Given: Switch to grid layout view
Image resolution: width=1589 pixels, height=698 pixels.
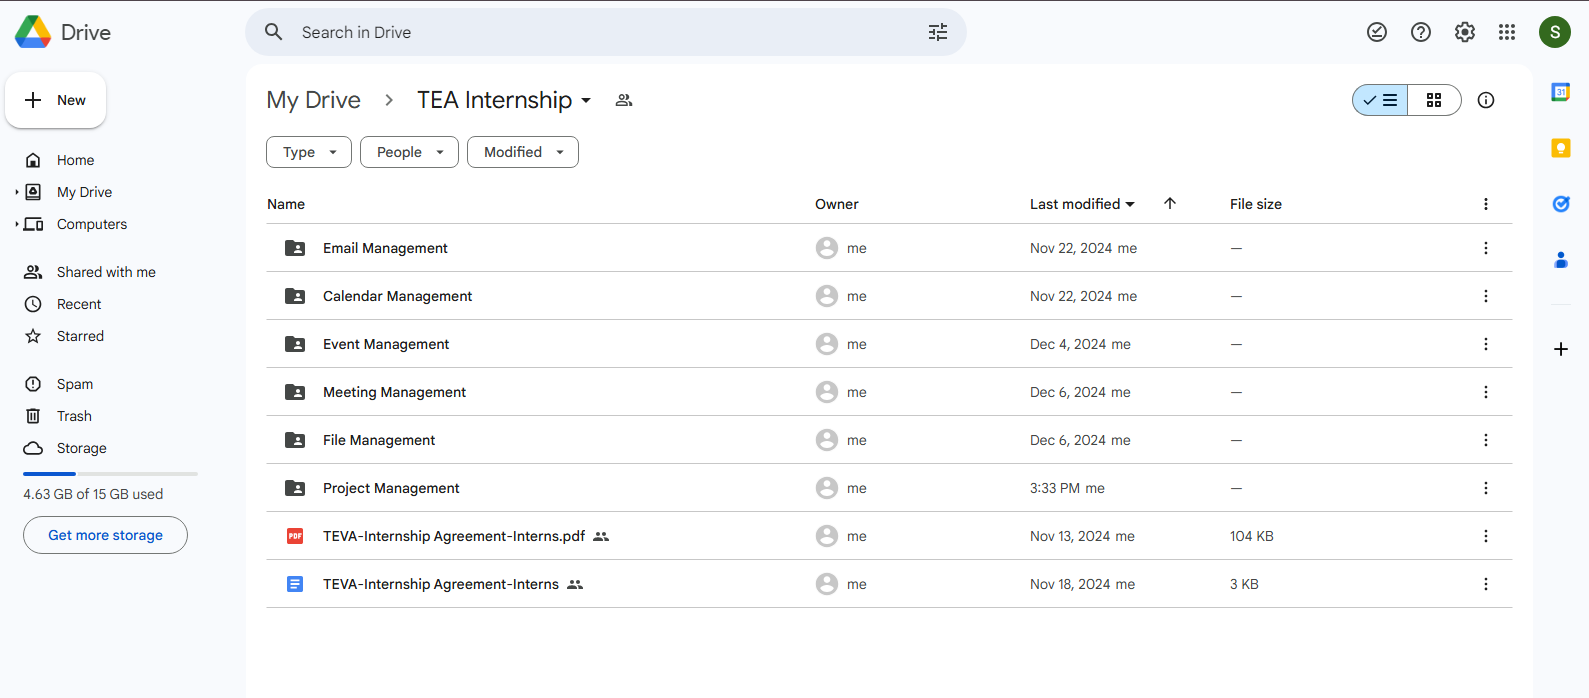Looking at the screenshot, I should coord(1434,100).
